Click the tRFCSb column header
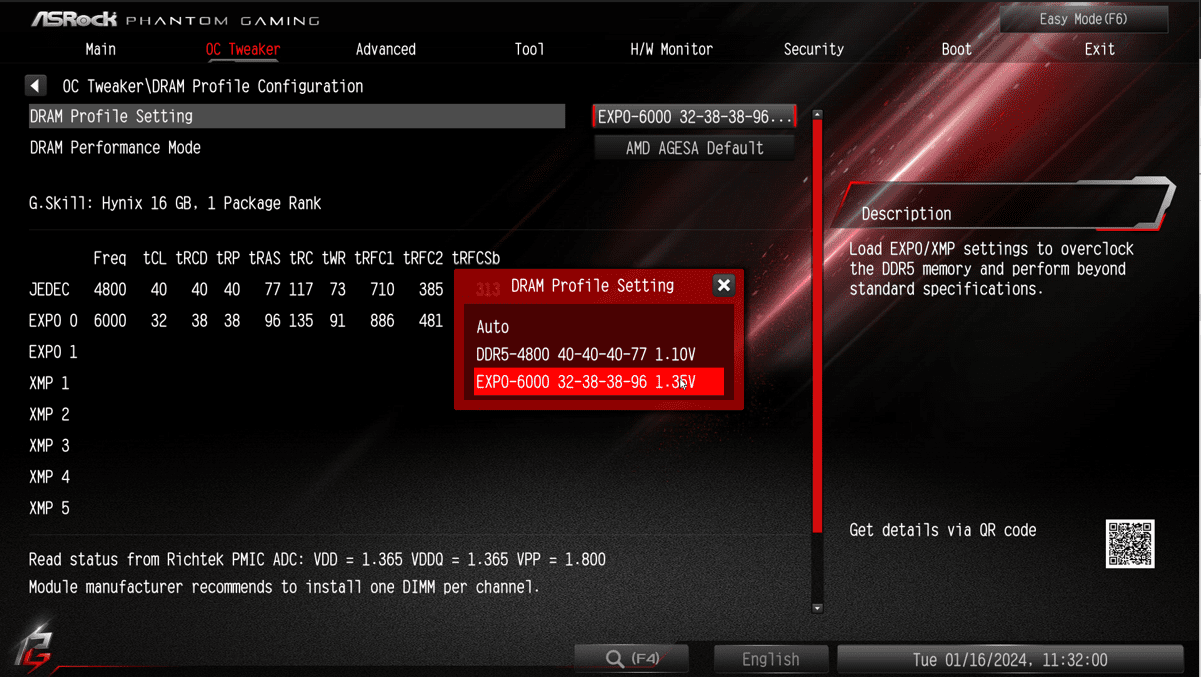The width and height of the screenshot is (1201, 677). 476,258
